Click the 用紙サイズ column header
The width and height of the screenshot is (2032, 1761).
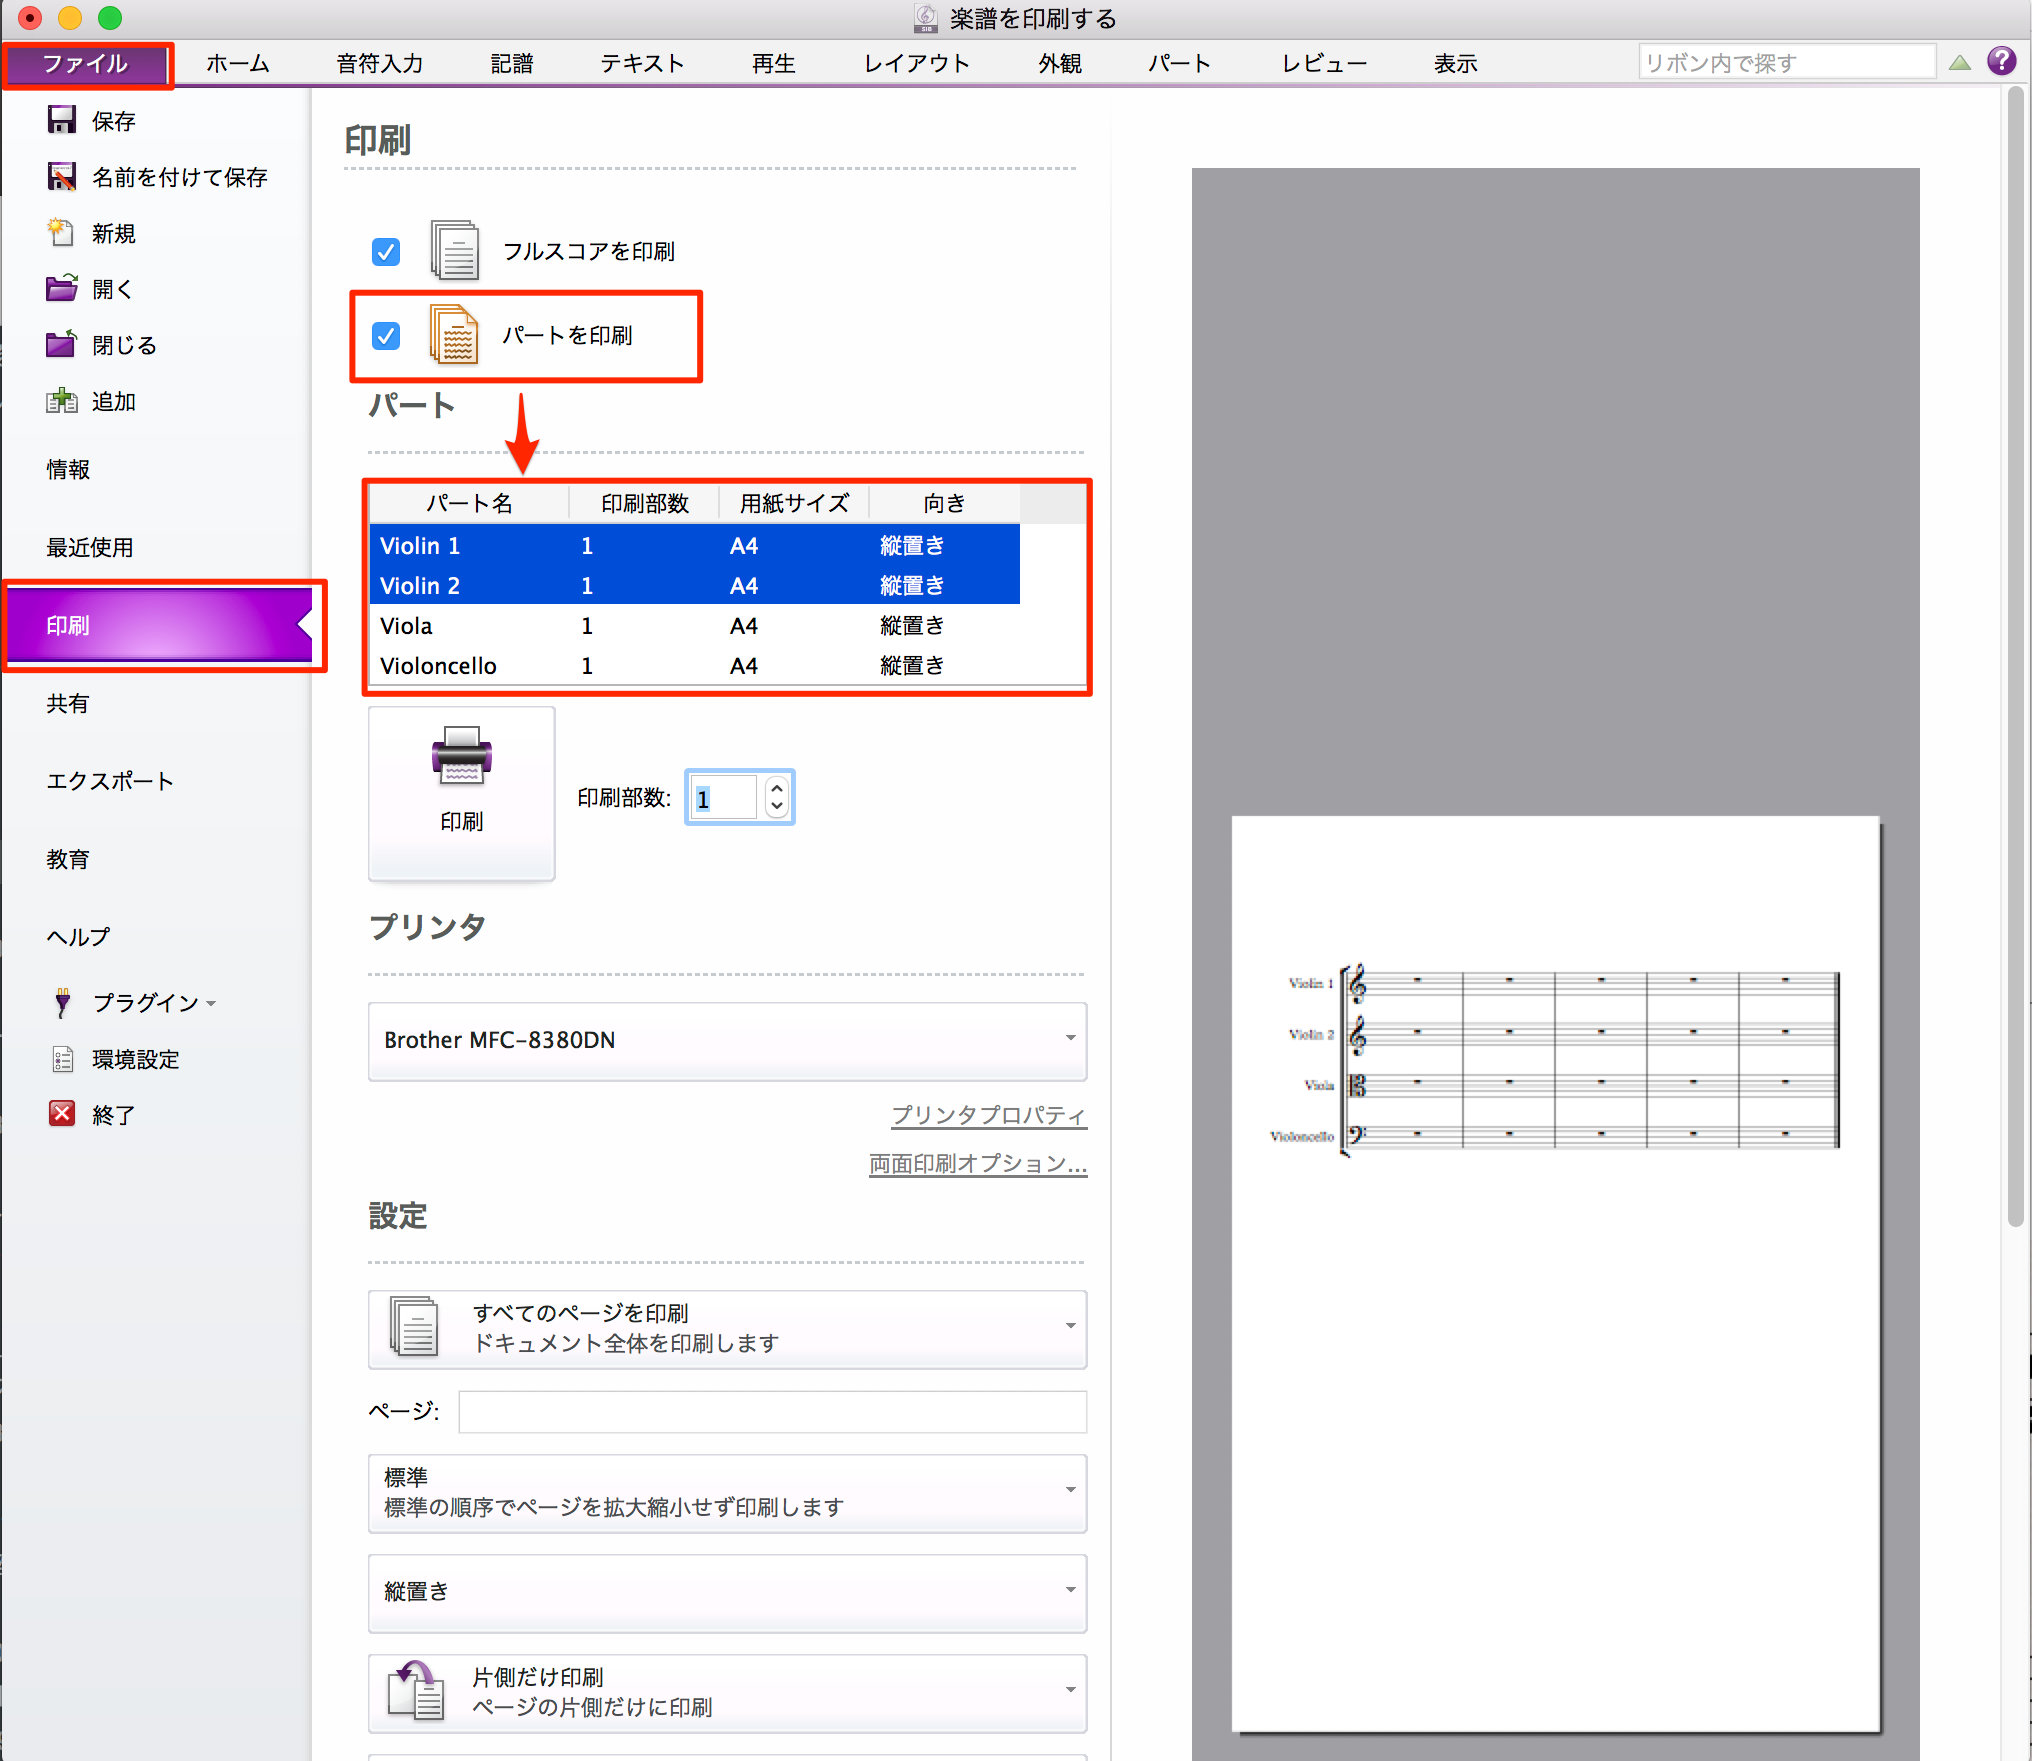(795, 503)
